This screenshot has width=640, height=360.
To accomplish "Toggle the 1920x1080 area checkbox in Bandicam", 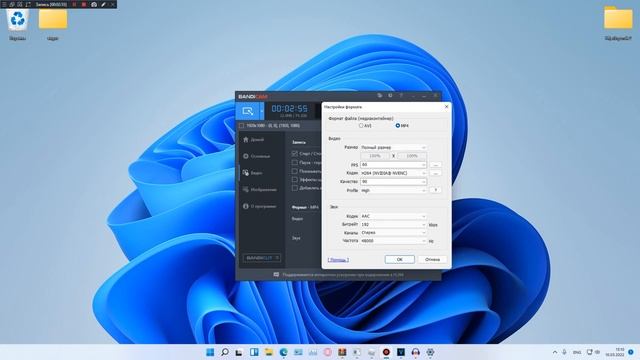I will 242,126.
